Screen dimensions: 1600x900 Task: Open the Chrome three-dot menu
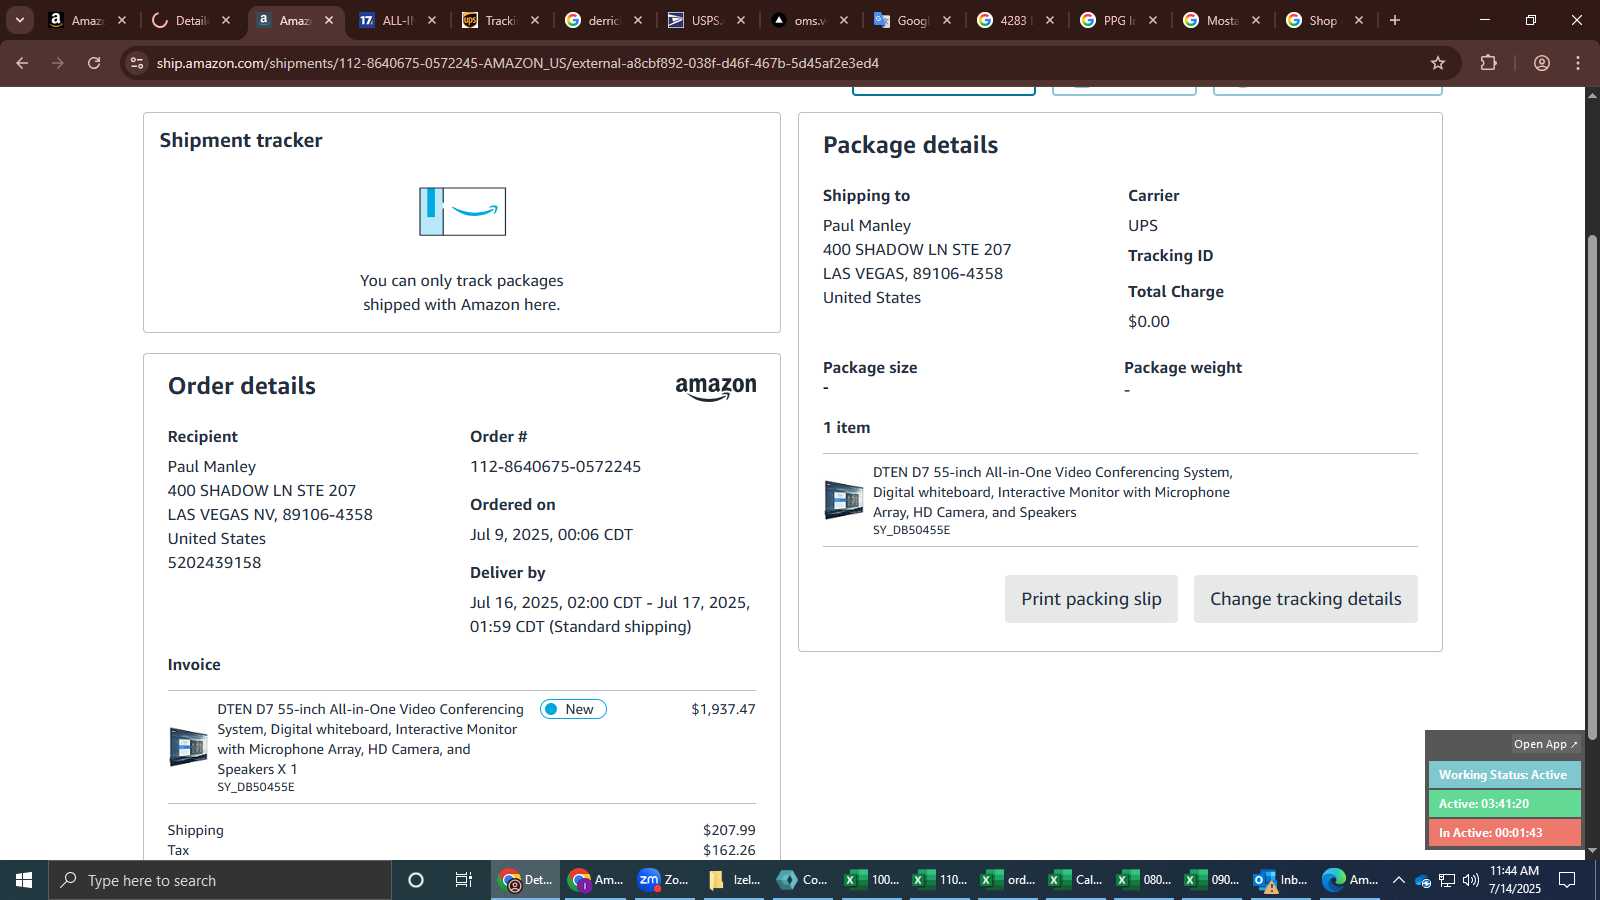coord(1578,63)
